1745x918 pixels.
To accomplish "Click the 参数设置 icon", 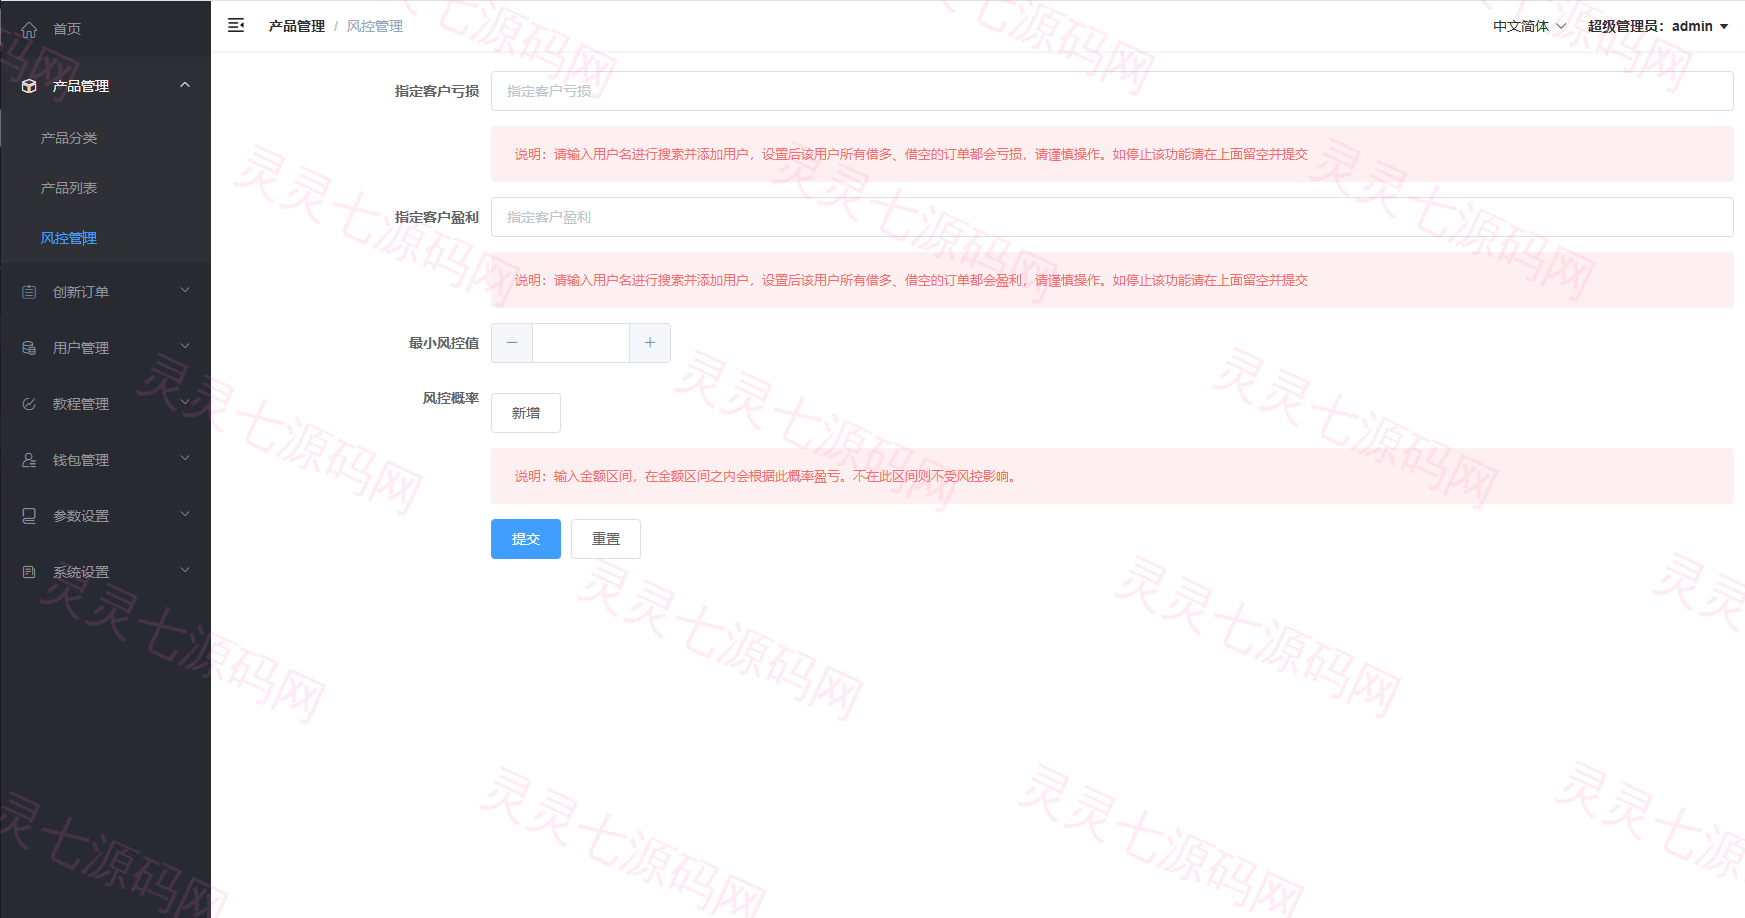I will click(x=29, y=516).
